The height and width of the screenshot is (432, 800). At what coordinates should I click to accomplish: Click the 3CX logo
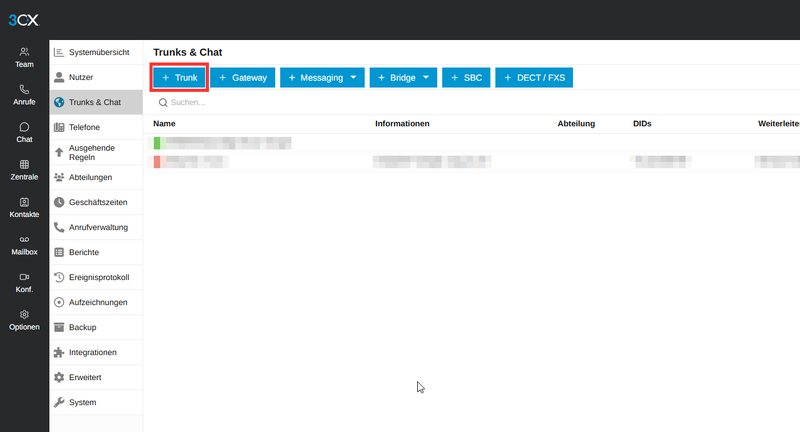[x=23, y=20]
